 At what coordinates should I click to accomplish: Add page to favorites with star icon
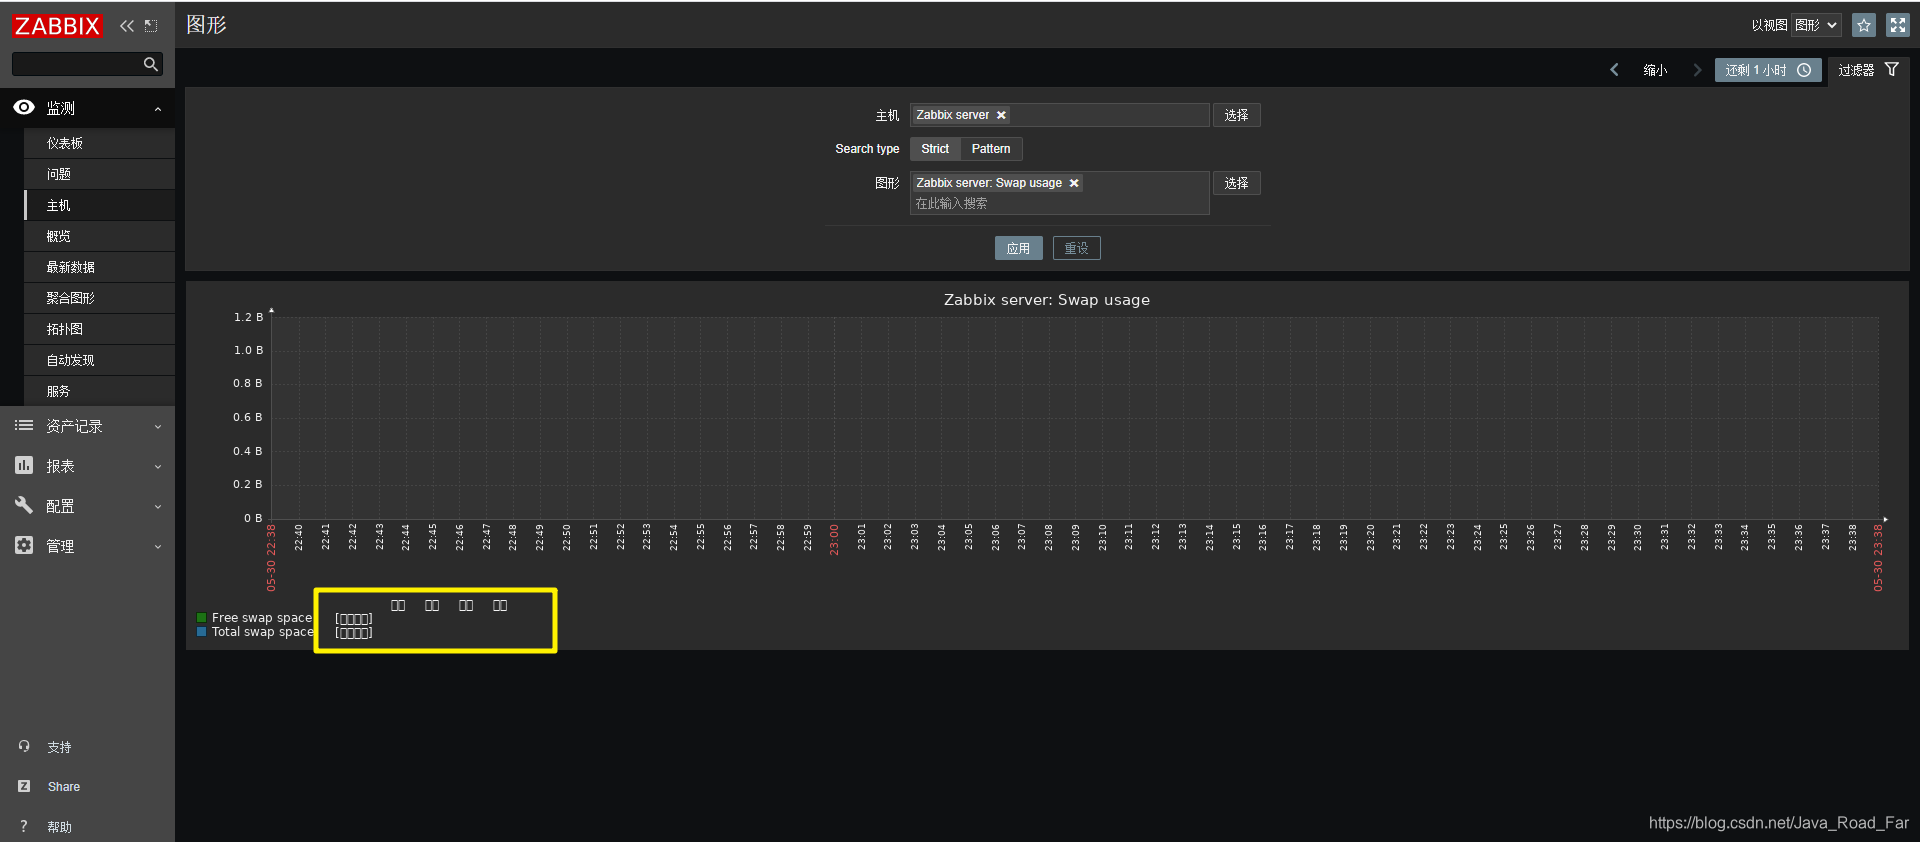[1864, 25]
